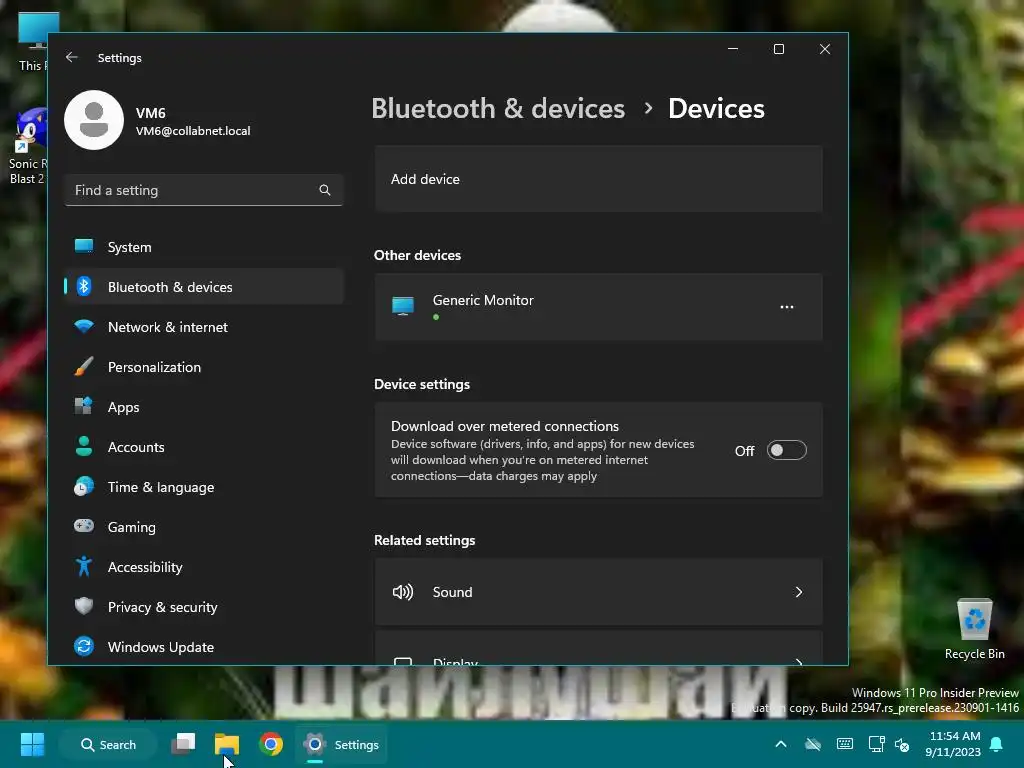Screen dimensions: 1024x768
Task: Click the Settings taskbar button
Action: pos(341,744)
